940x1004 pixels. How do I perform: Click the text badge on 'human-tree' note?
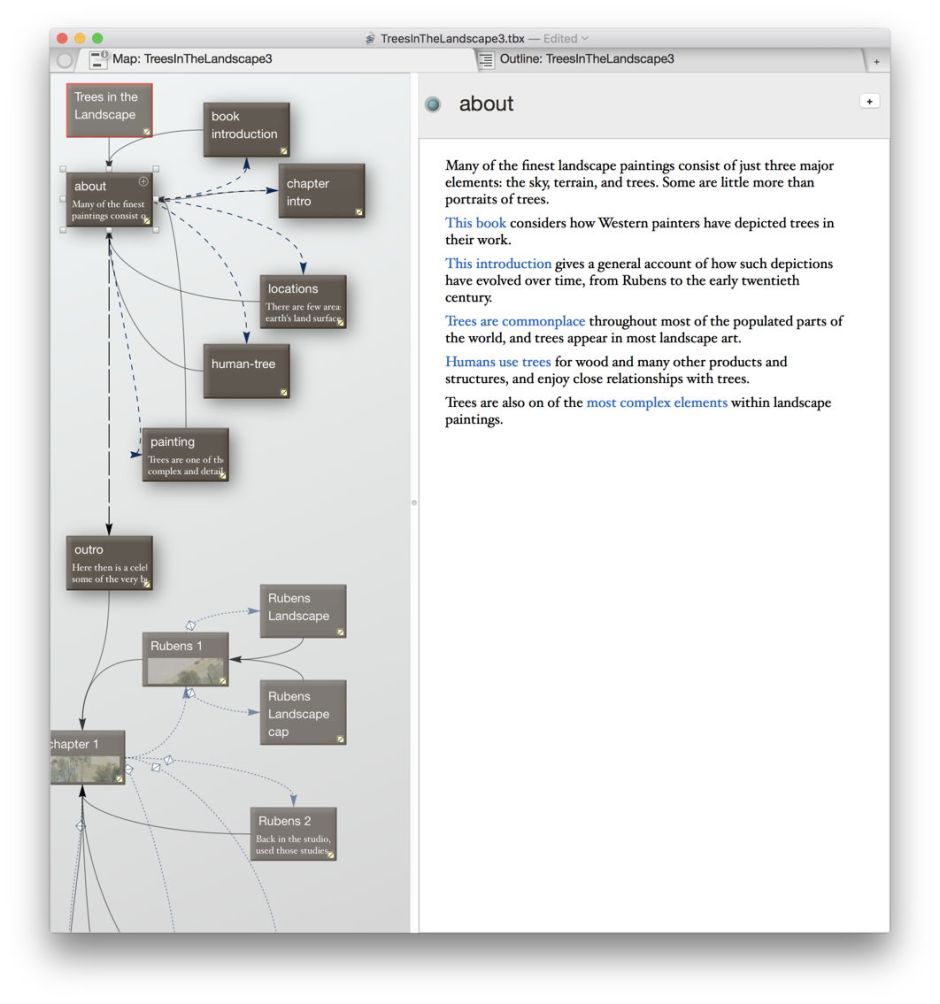point(284,392)
